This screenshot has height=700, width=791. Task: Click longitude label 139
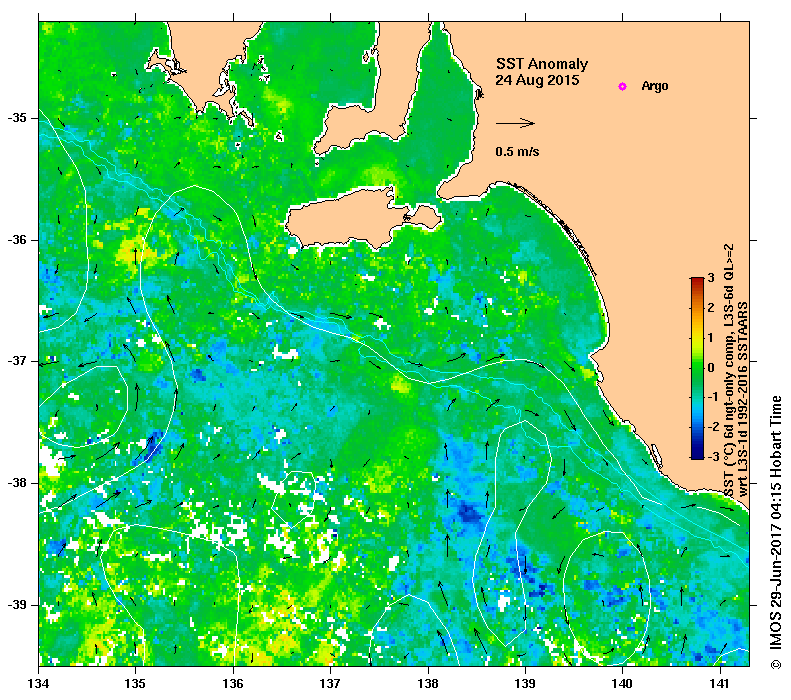point(526,684)
